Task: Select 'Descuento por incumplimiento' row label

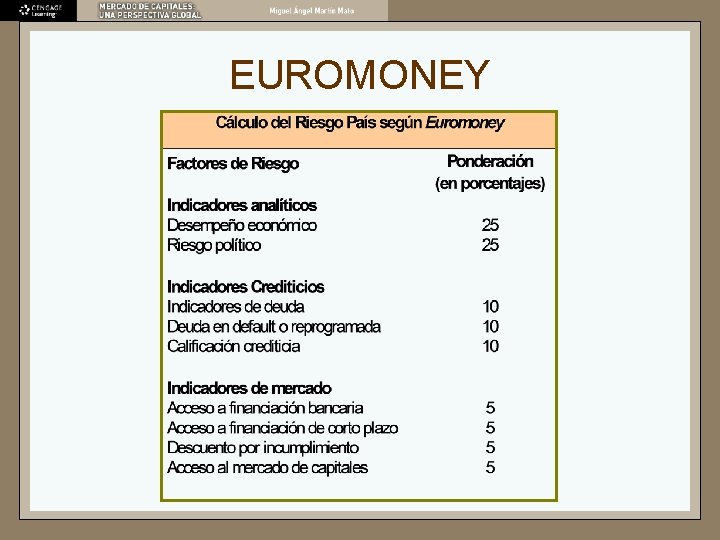Action: pos(263,448)
